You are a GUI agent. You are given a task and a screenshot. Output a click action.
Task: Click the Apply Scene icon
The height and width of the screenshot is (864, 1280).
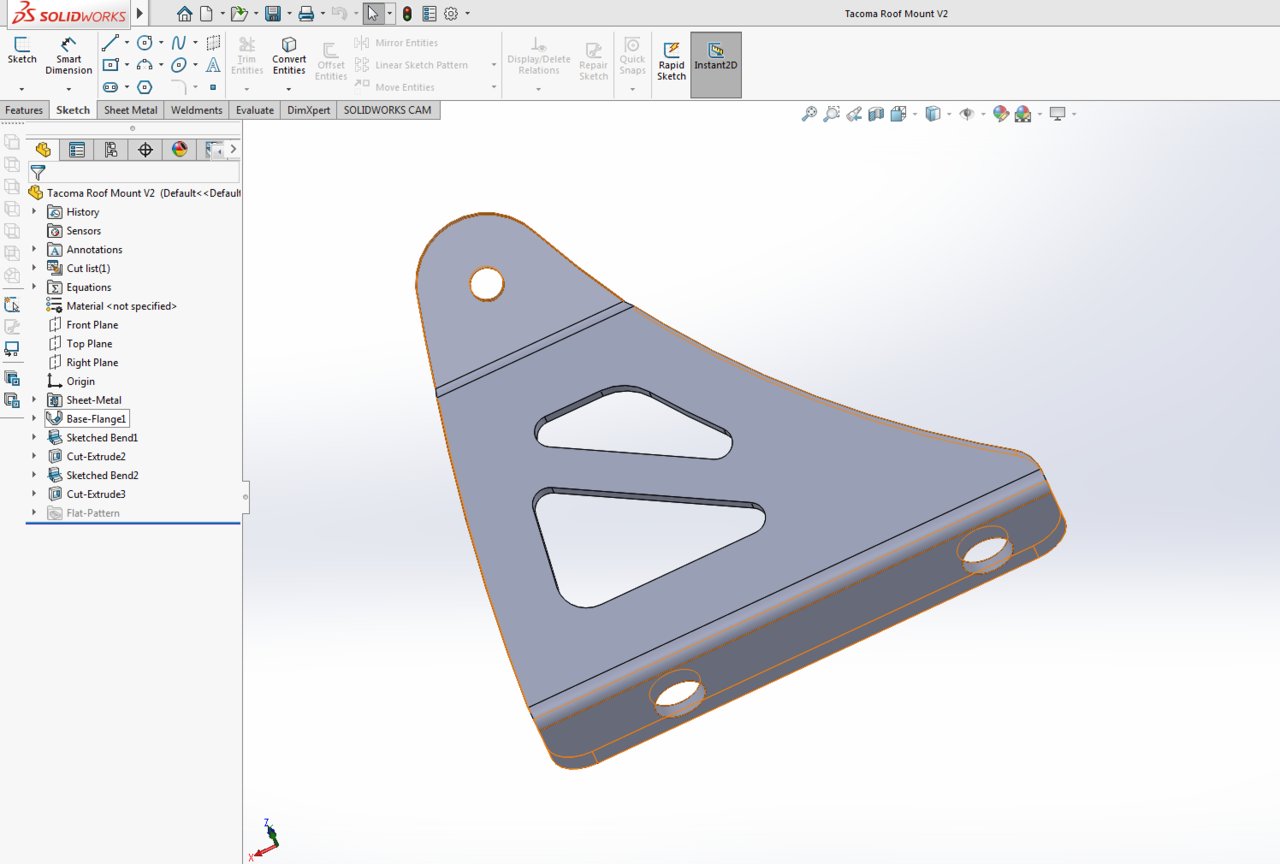(x=1023, y=114)
